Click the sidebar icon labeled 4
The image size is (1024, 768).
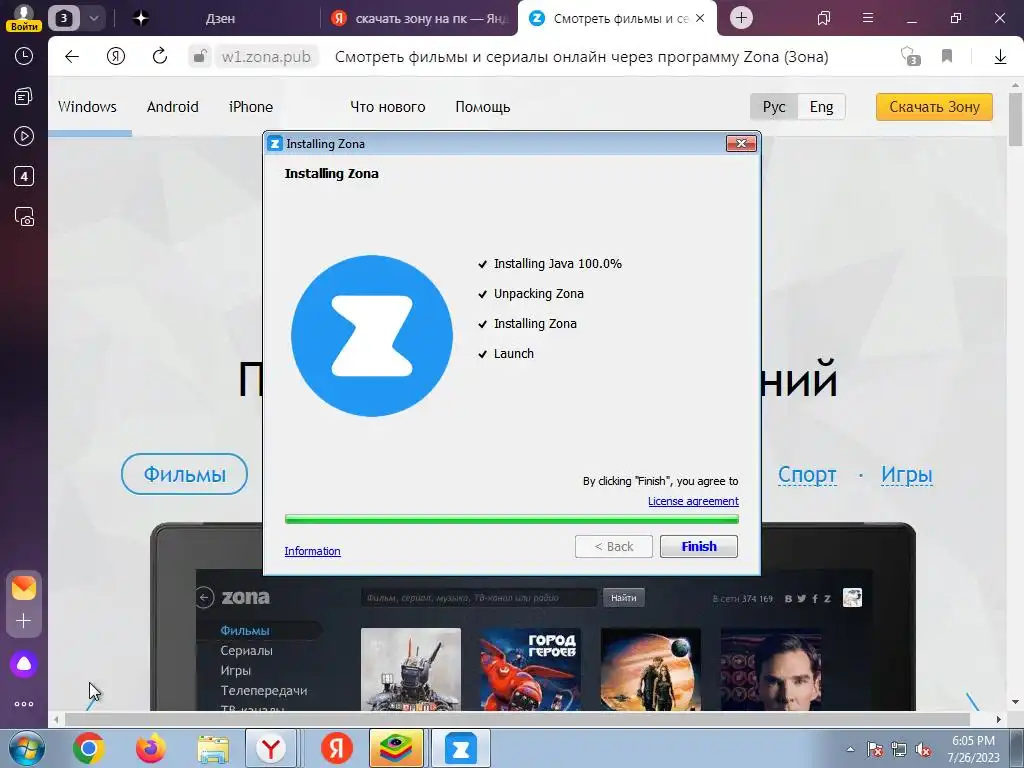click(24, 176)
